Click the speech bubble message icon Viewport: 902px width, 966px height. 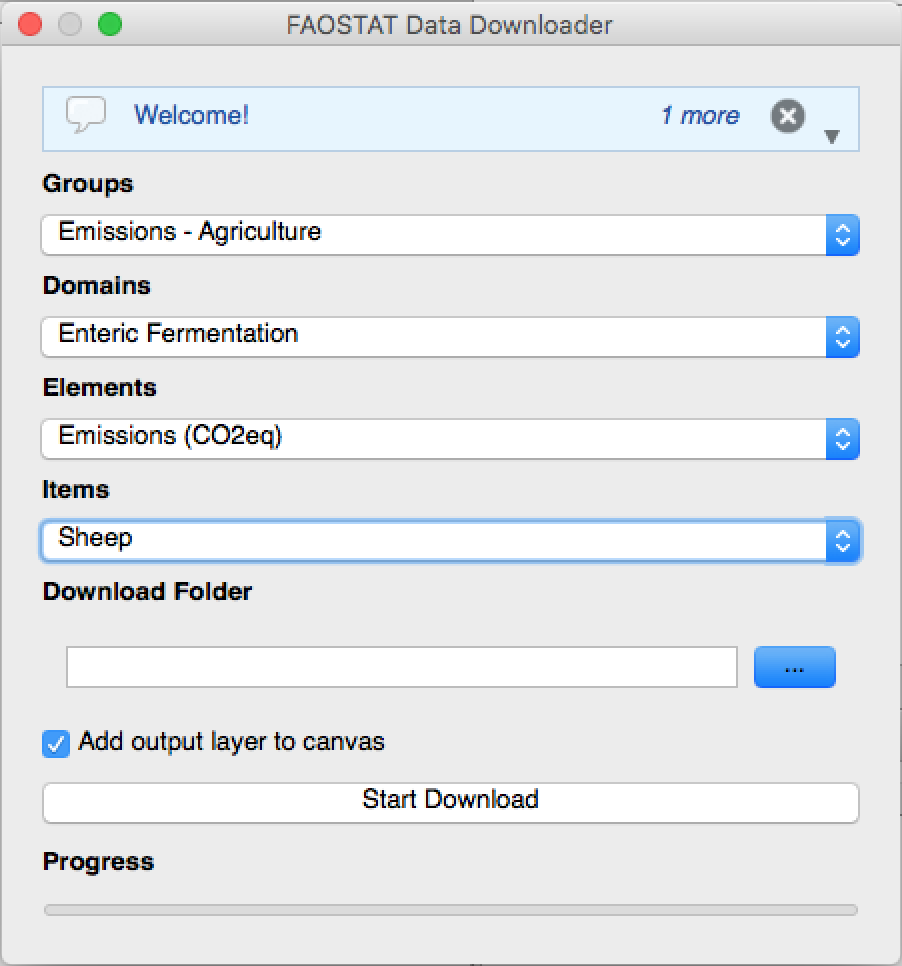point(86,115)
